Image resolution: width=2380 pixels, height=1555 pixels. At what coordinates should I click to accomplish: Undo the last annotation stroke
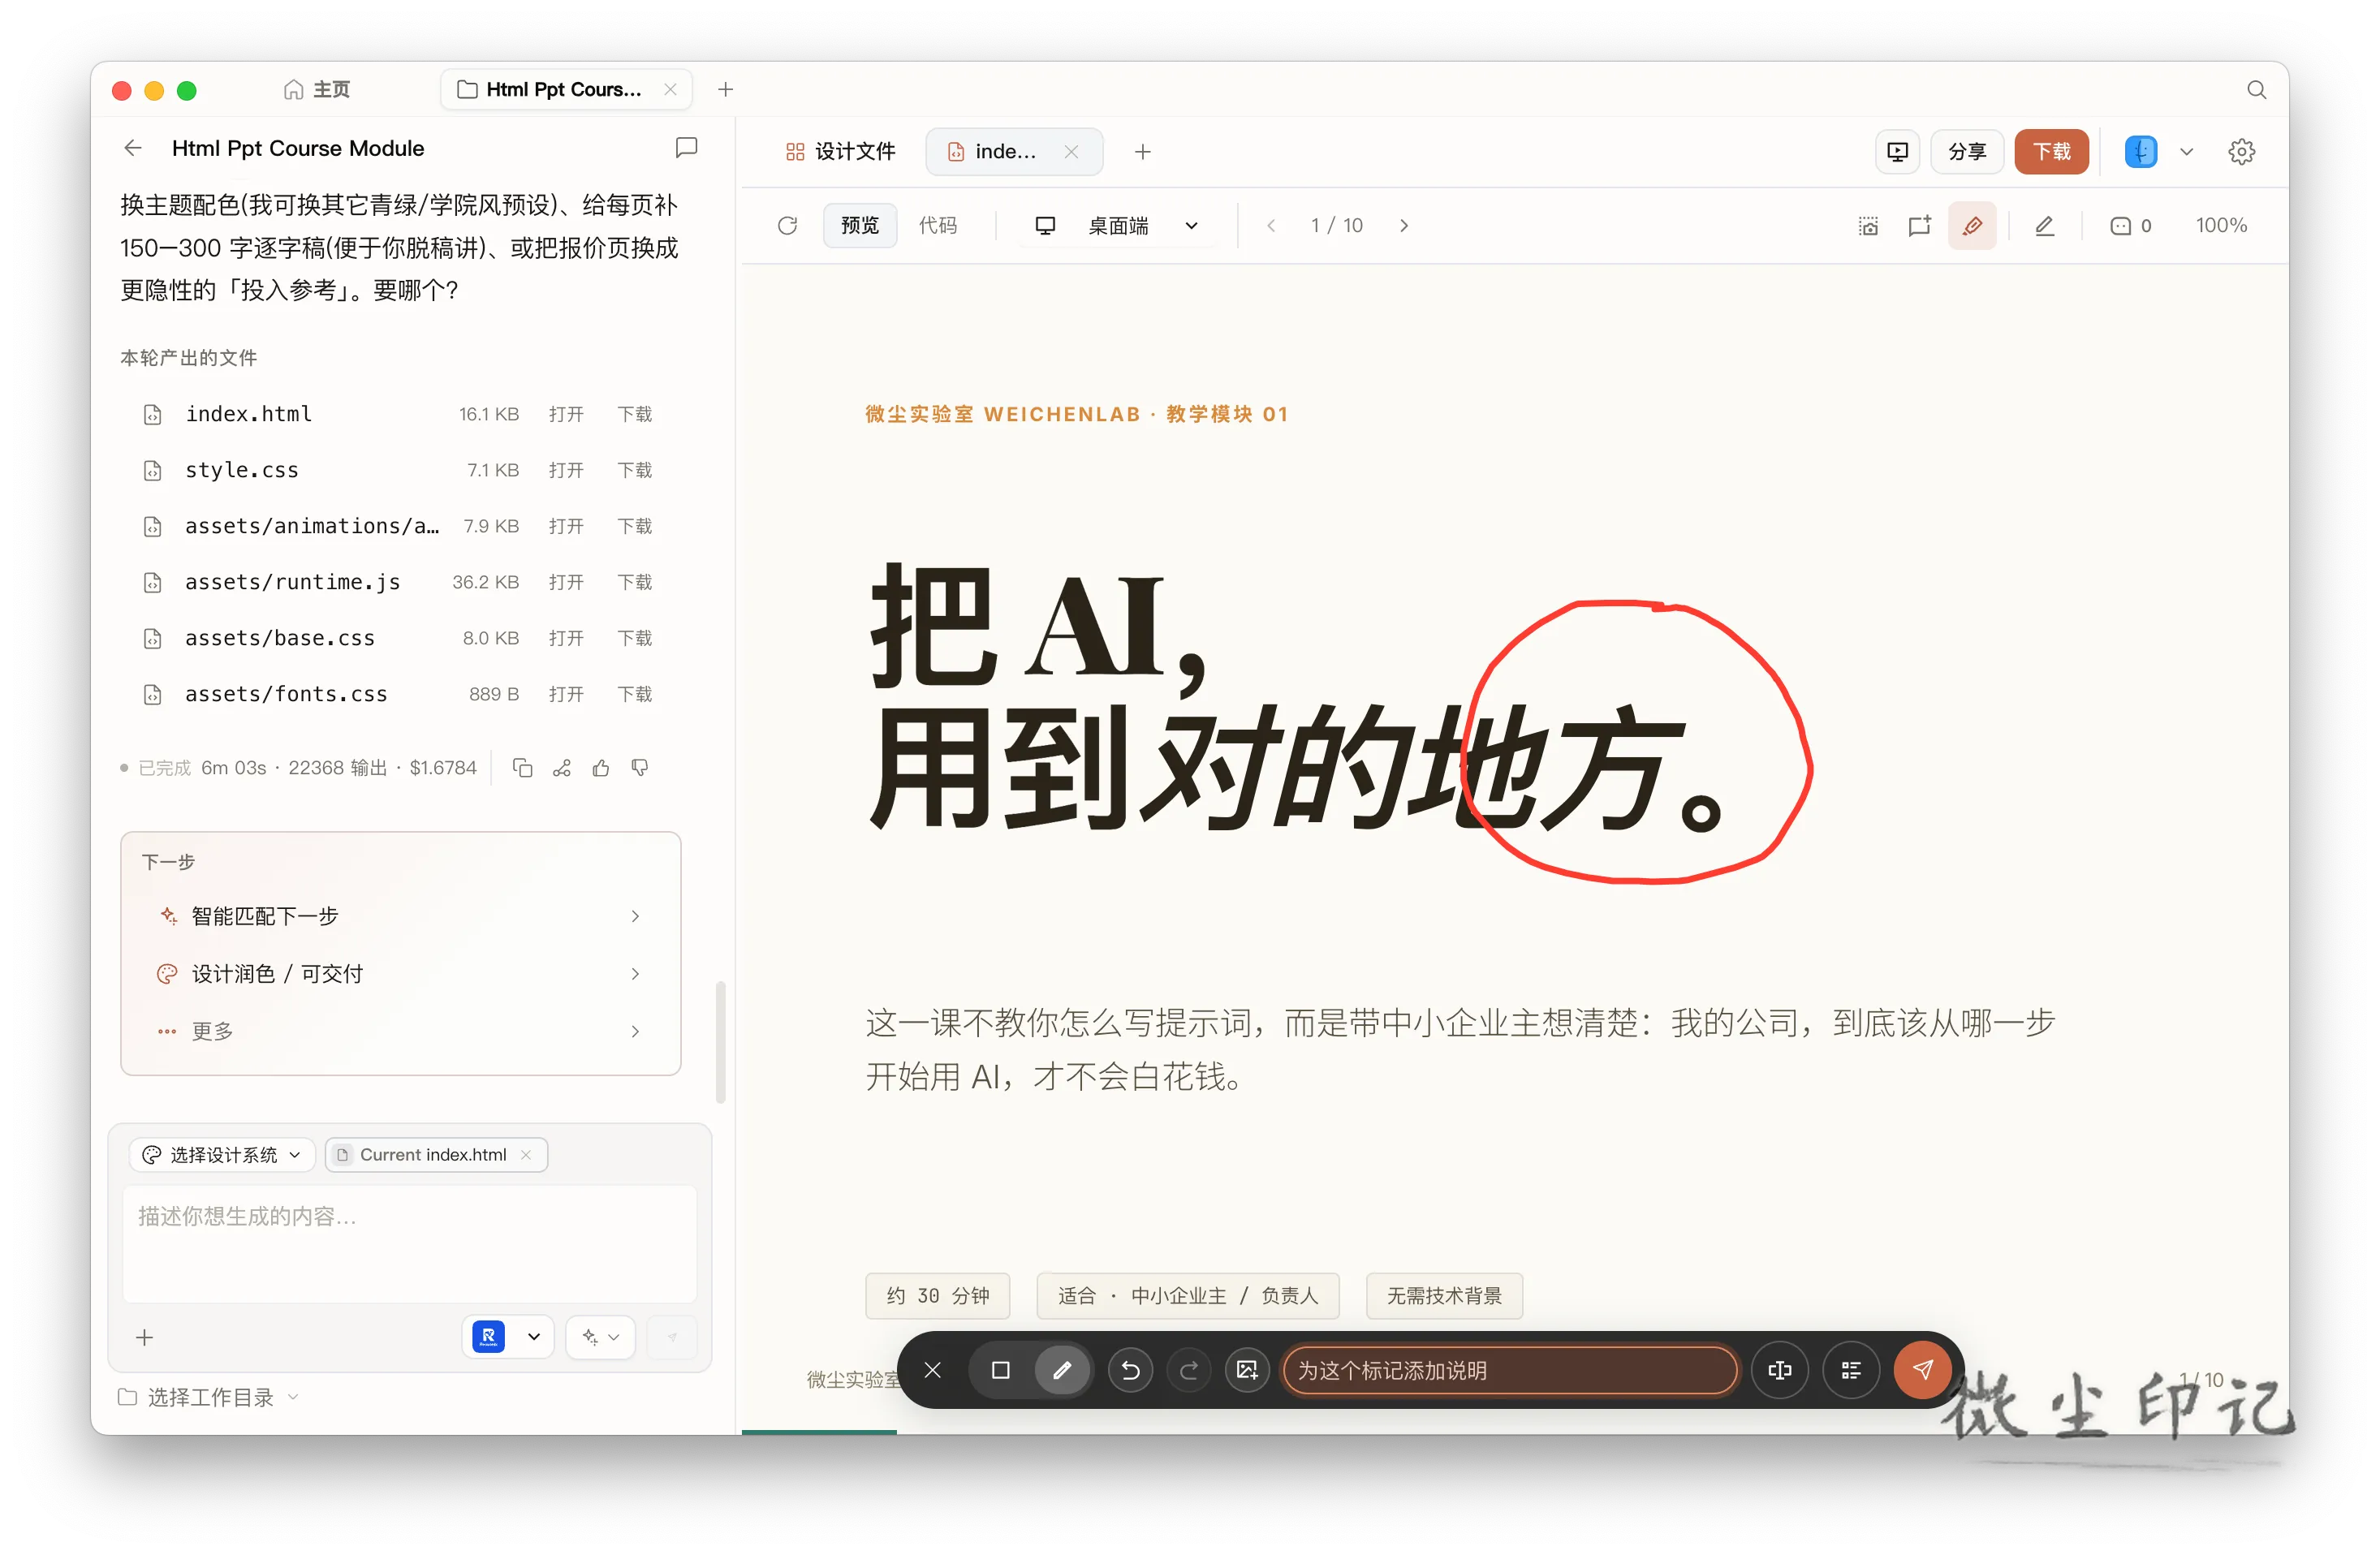(1130, 1370)
